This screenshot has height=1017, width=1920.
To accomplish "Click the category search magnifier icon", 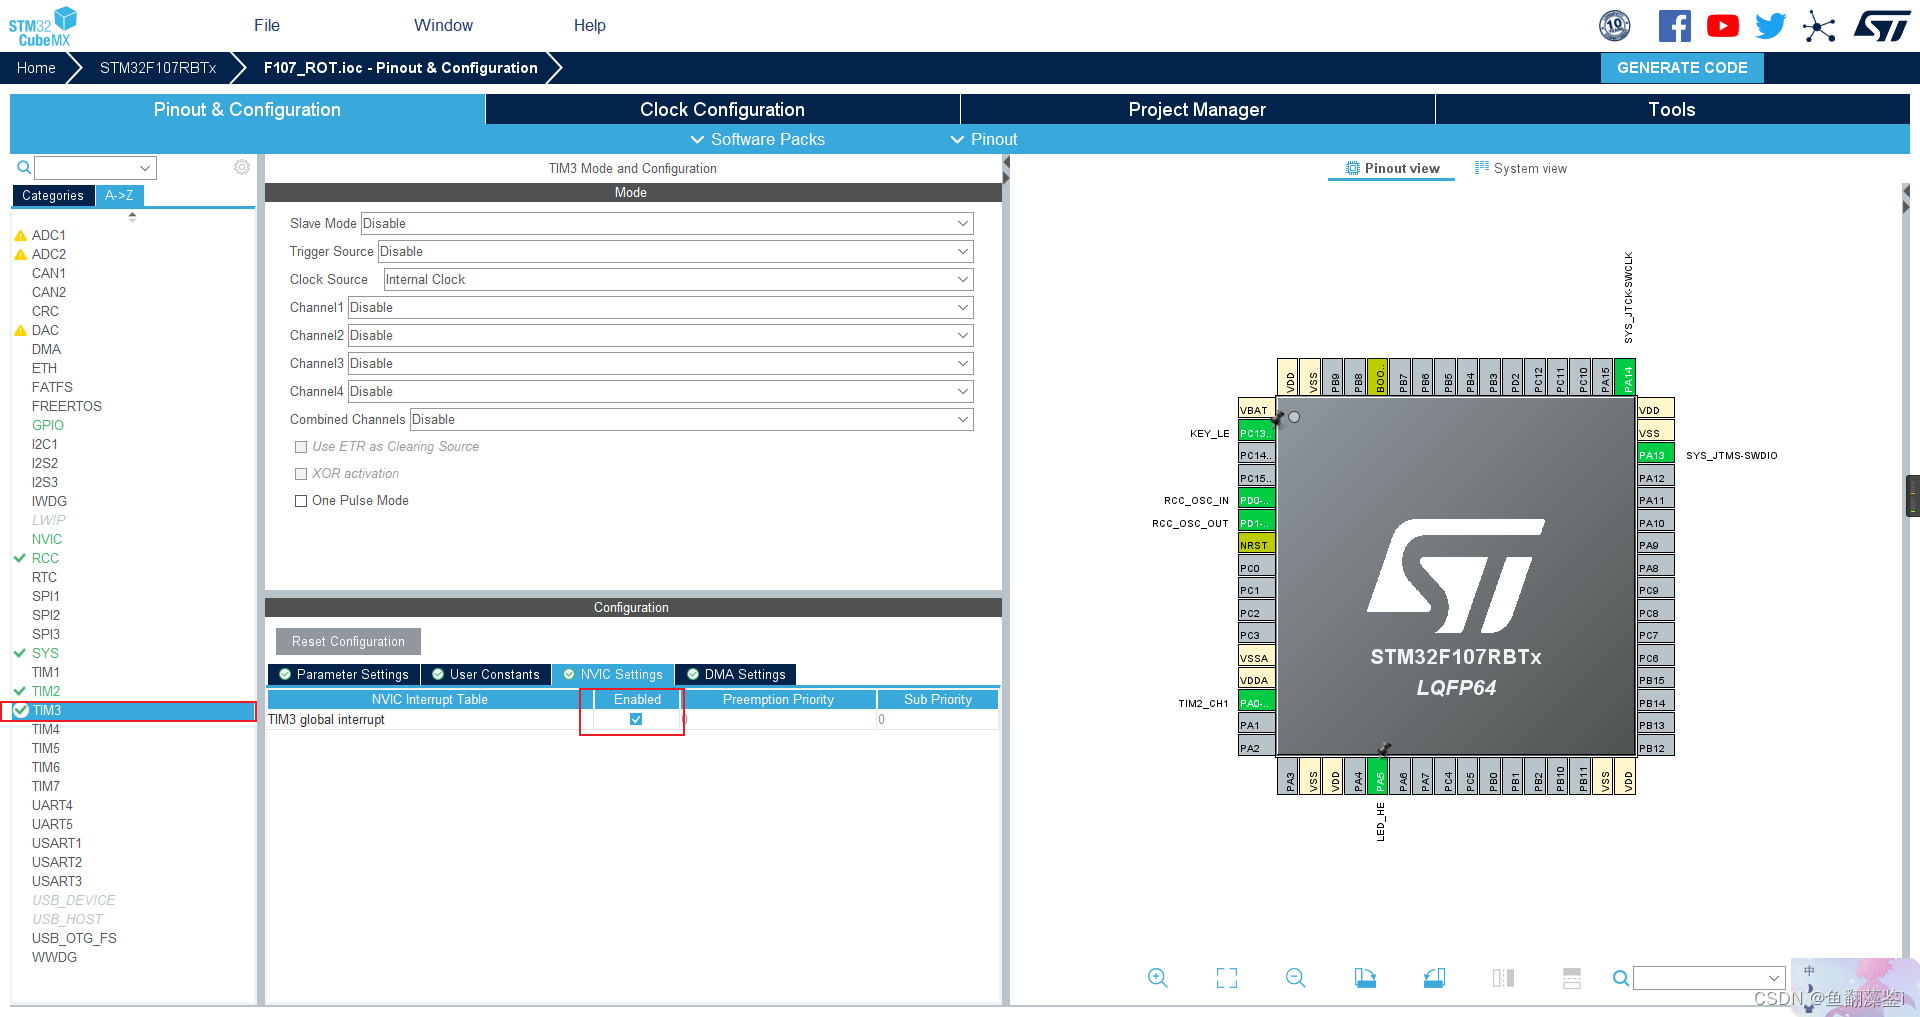I will 24,167.
